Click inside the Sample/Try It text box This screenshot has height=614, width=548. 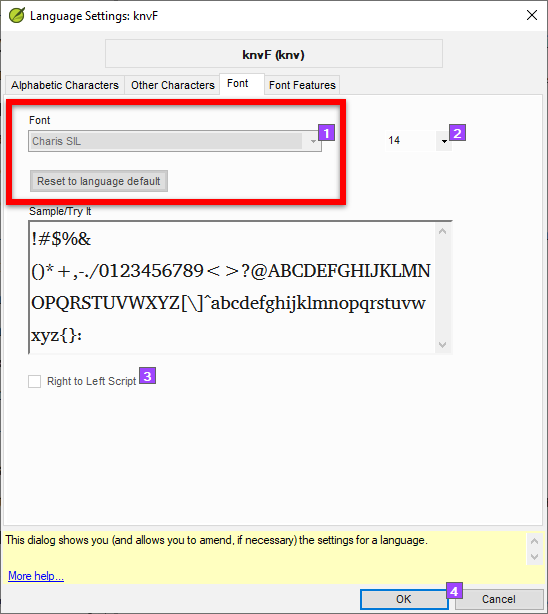(233, 288)
